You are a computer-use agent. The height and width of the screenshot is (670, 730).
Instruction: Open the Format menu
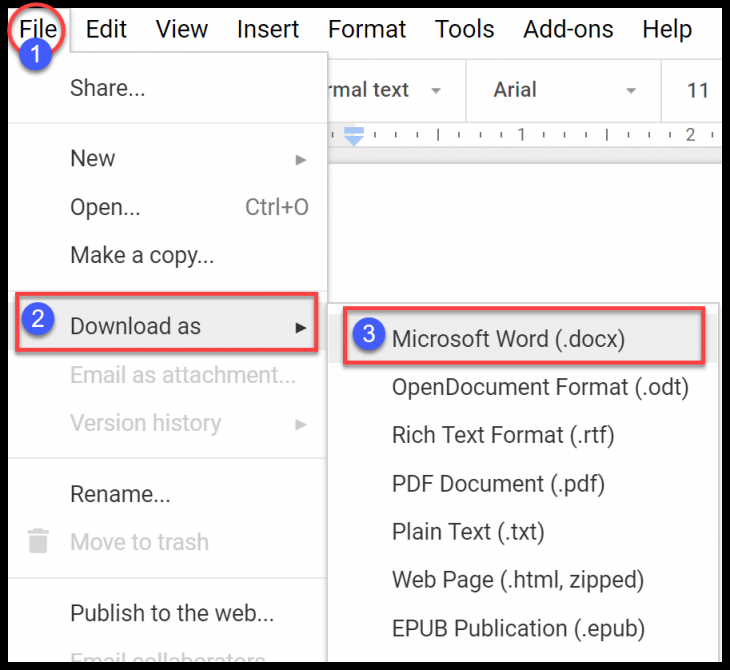point(367,29)
